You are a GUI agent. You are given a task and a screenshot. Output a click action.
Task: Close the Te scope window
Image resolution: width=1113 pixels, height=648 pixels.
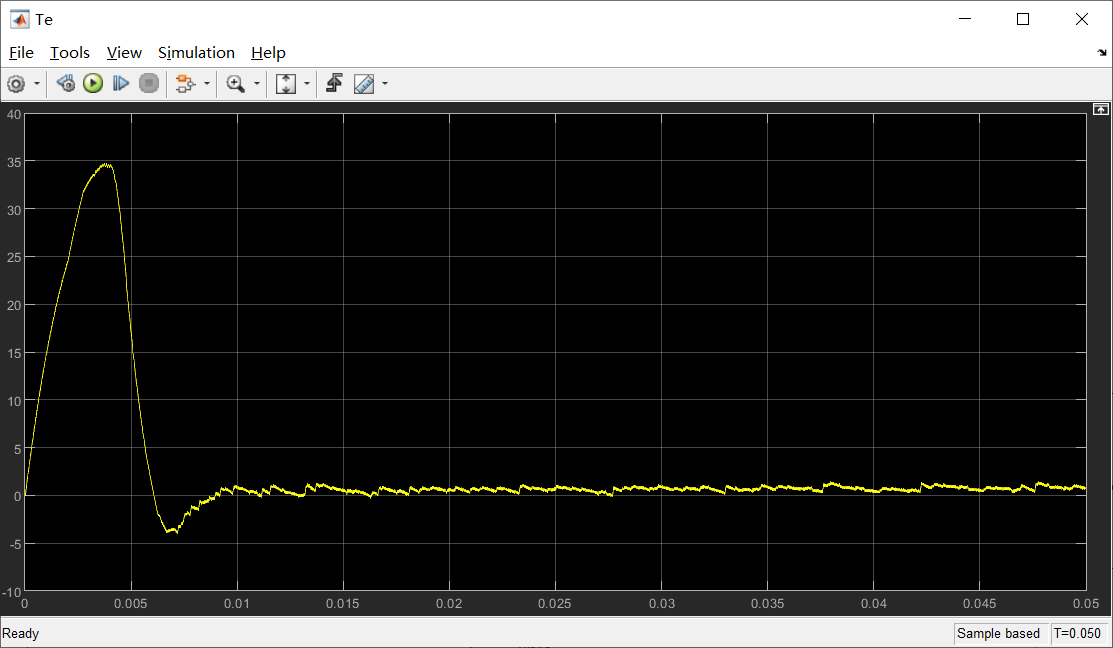1082,19
